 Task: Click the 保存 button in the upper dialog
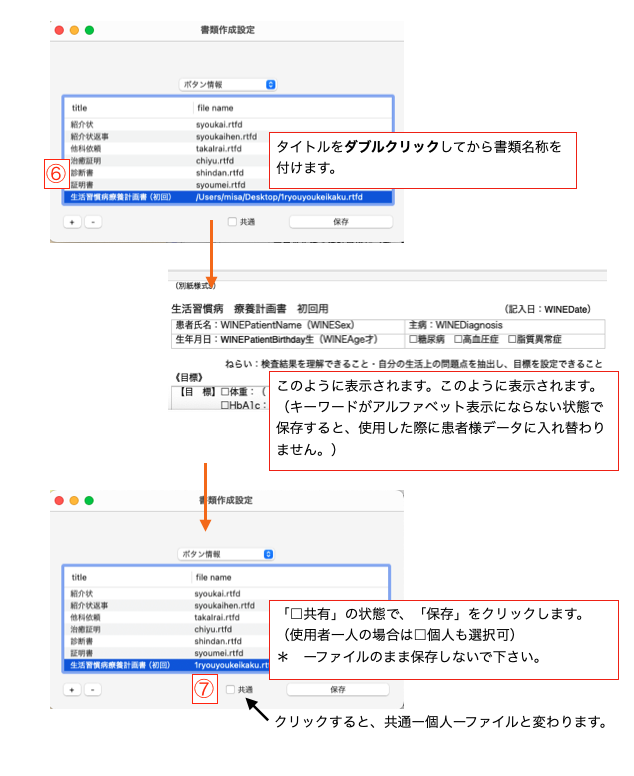[340, 222]
